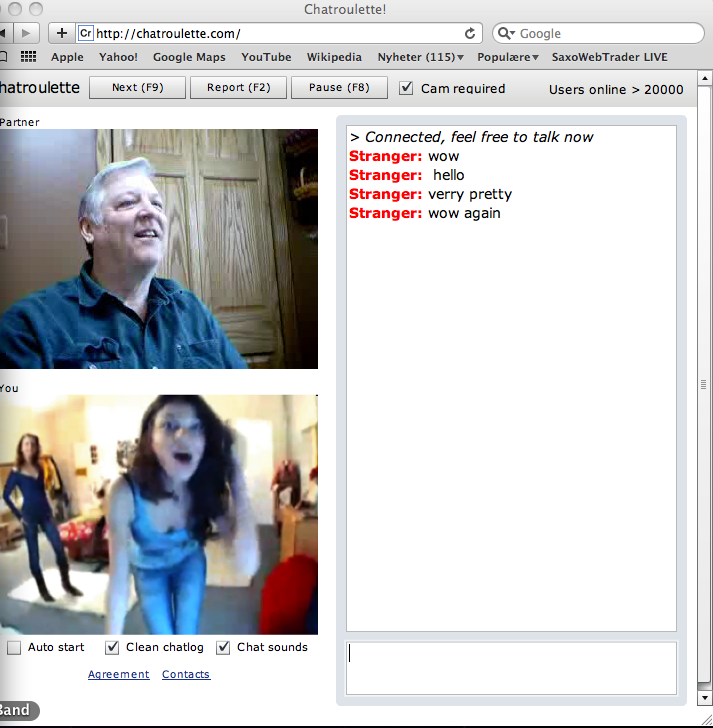Viewport: 713px width, 728px height.
Task: Click the window resize grip icon
Action: pyautogui.click(x=706, y=721)
